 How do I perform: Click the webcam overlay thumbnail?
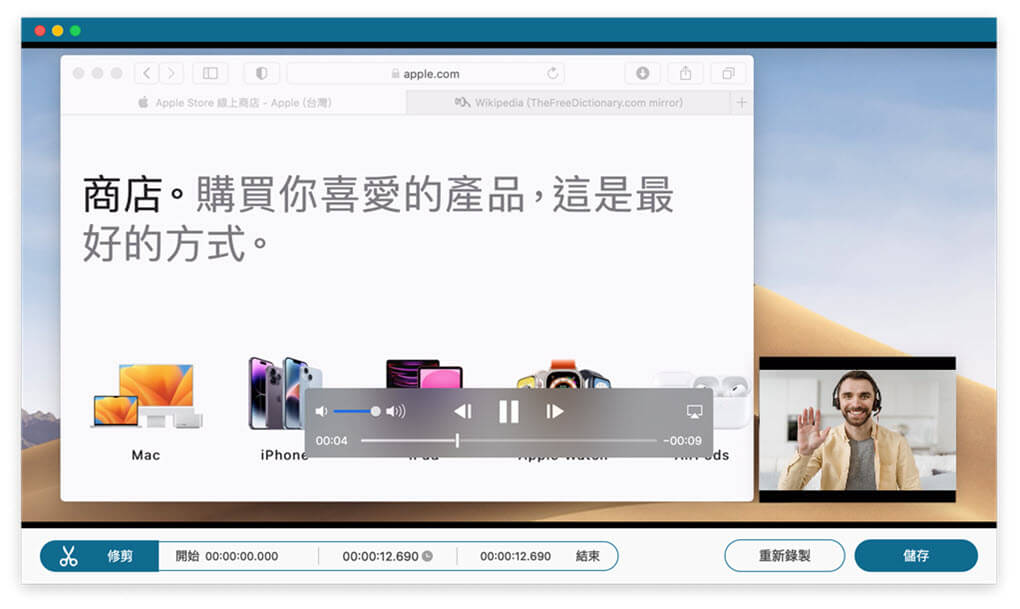tap(857, 429)
